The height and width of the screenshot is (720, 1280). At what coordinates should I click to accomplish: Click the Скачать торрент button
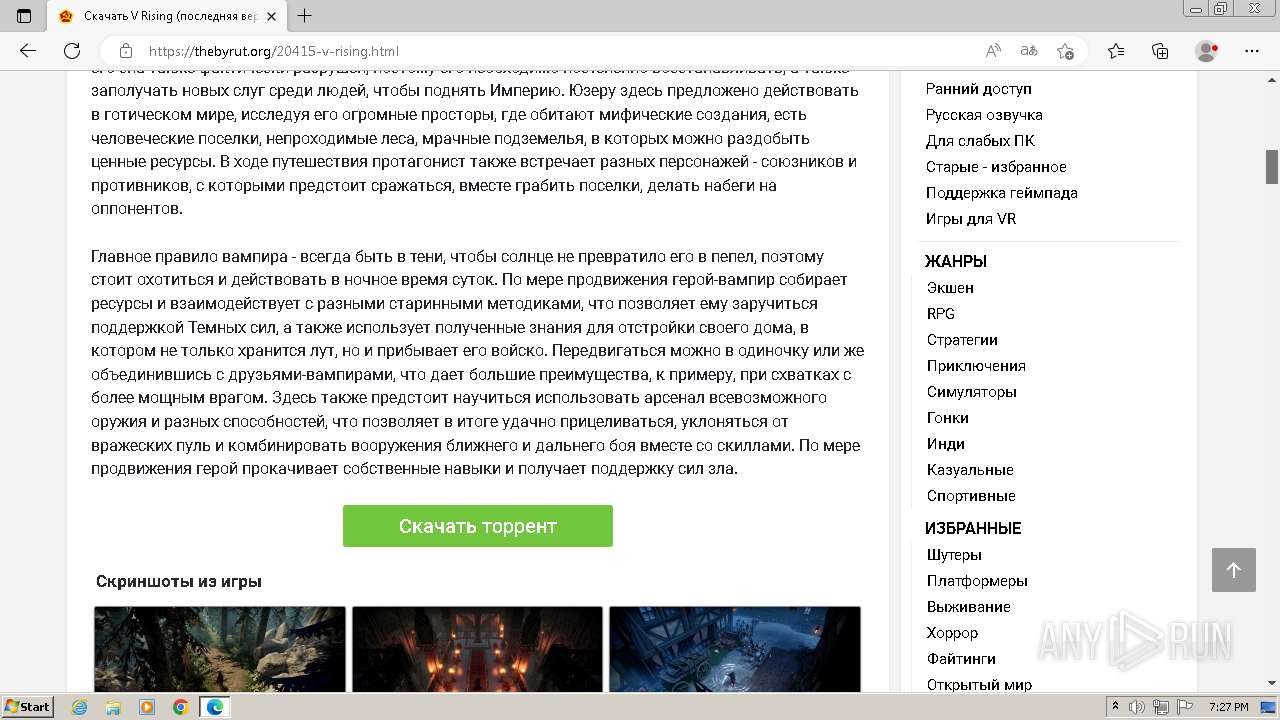coord(478,526)
